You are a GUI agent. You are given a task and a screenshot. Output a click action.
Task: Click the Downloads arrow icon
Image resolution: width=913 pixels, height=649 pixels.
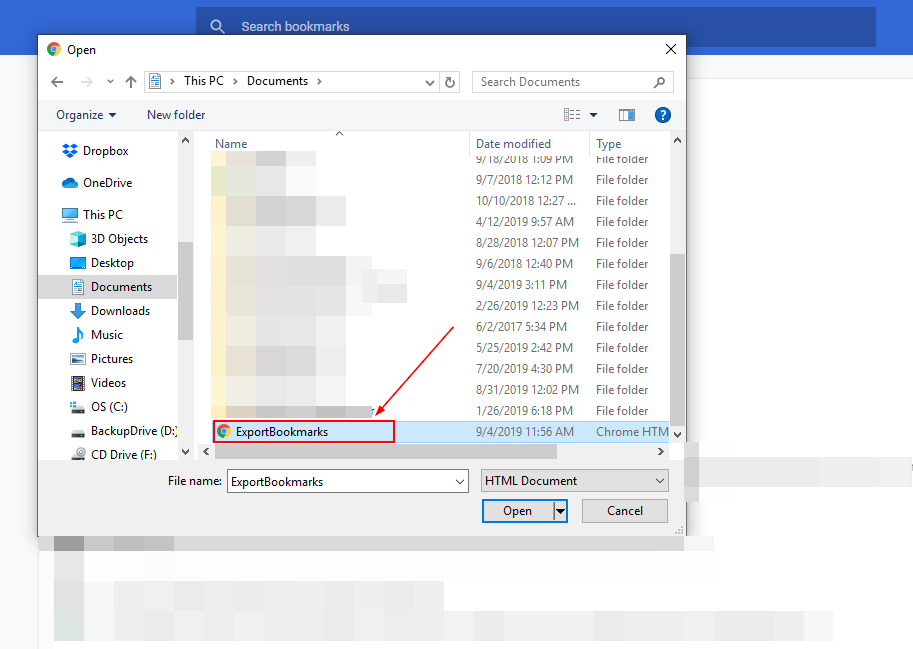pyautogui.click(x=77, y=311)
